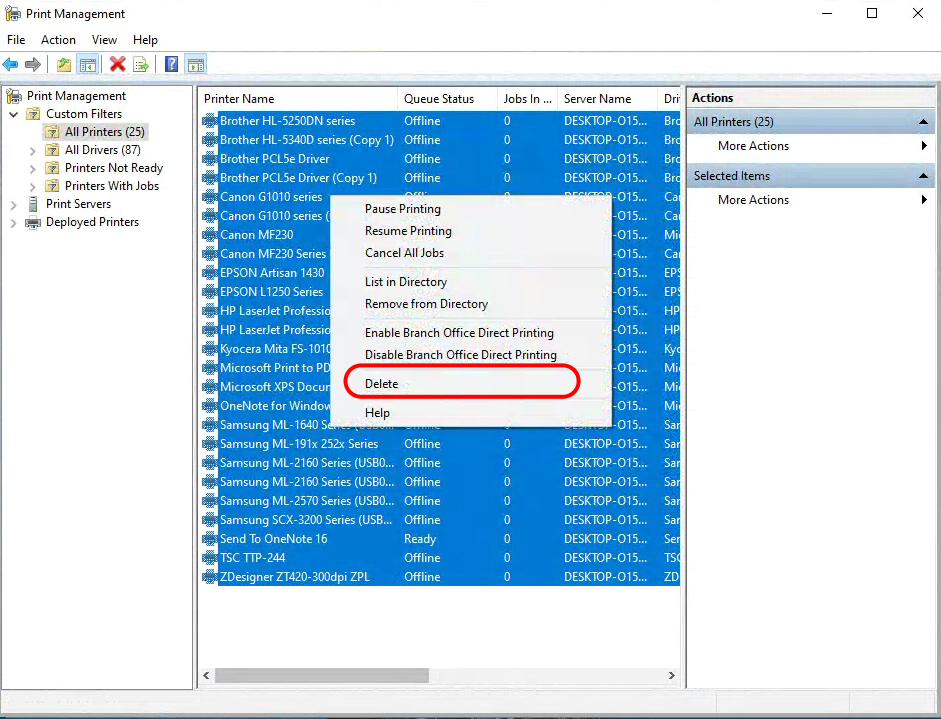The width and height of the screenshot is (941, 719).
Task: Toggle the show/hide action pane icon
Action: click(x=196, y=64)
